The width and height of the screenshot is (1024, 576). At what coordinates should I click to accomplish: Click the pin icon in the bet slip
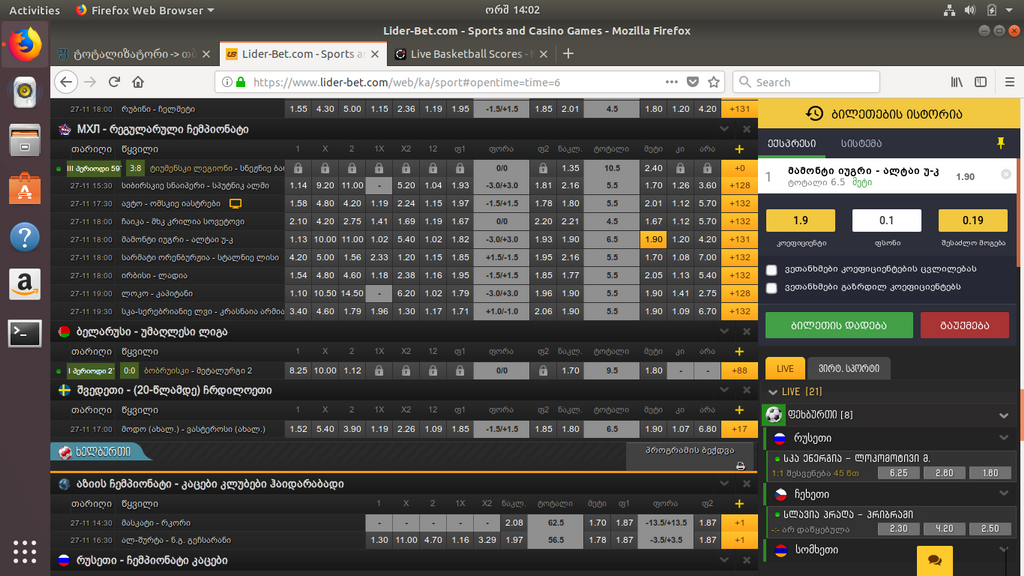coord(1000,143)
